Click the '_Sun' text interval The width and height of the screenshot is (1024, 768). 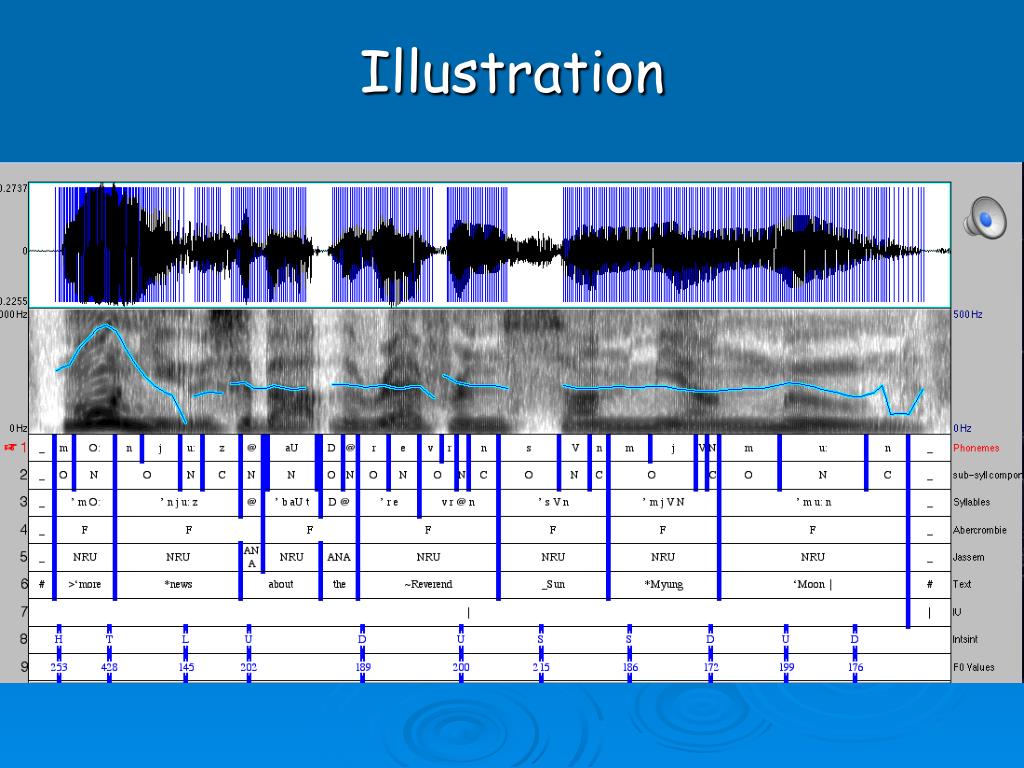pyautogui.click(x=553, y=584)
